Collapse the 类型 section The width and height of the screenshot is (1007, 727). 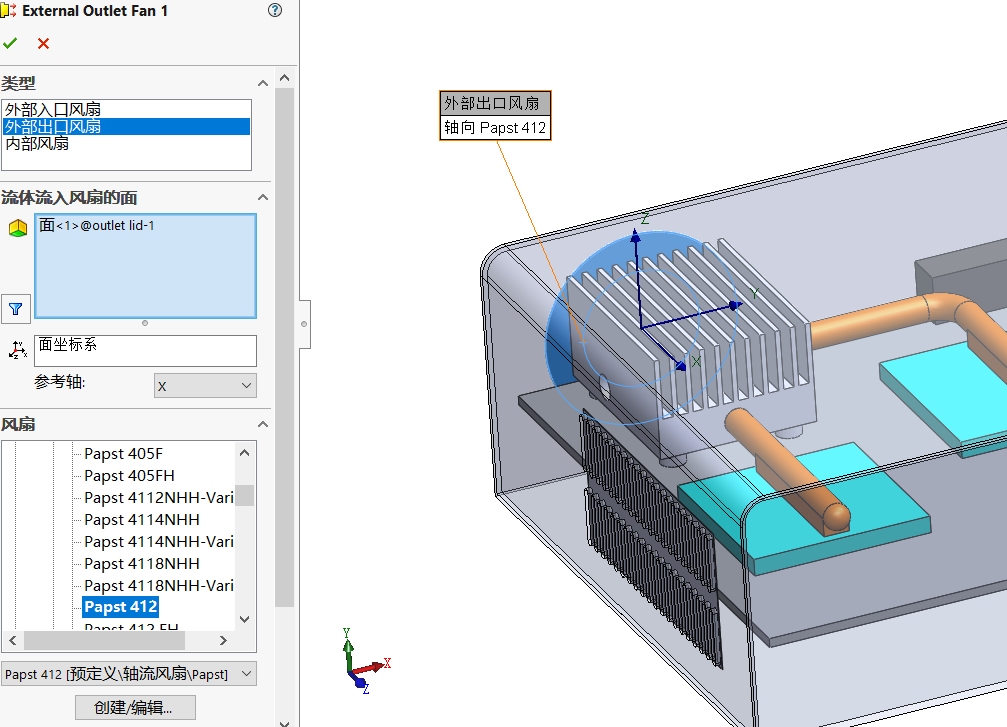click(x=262, y=82)
